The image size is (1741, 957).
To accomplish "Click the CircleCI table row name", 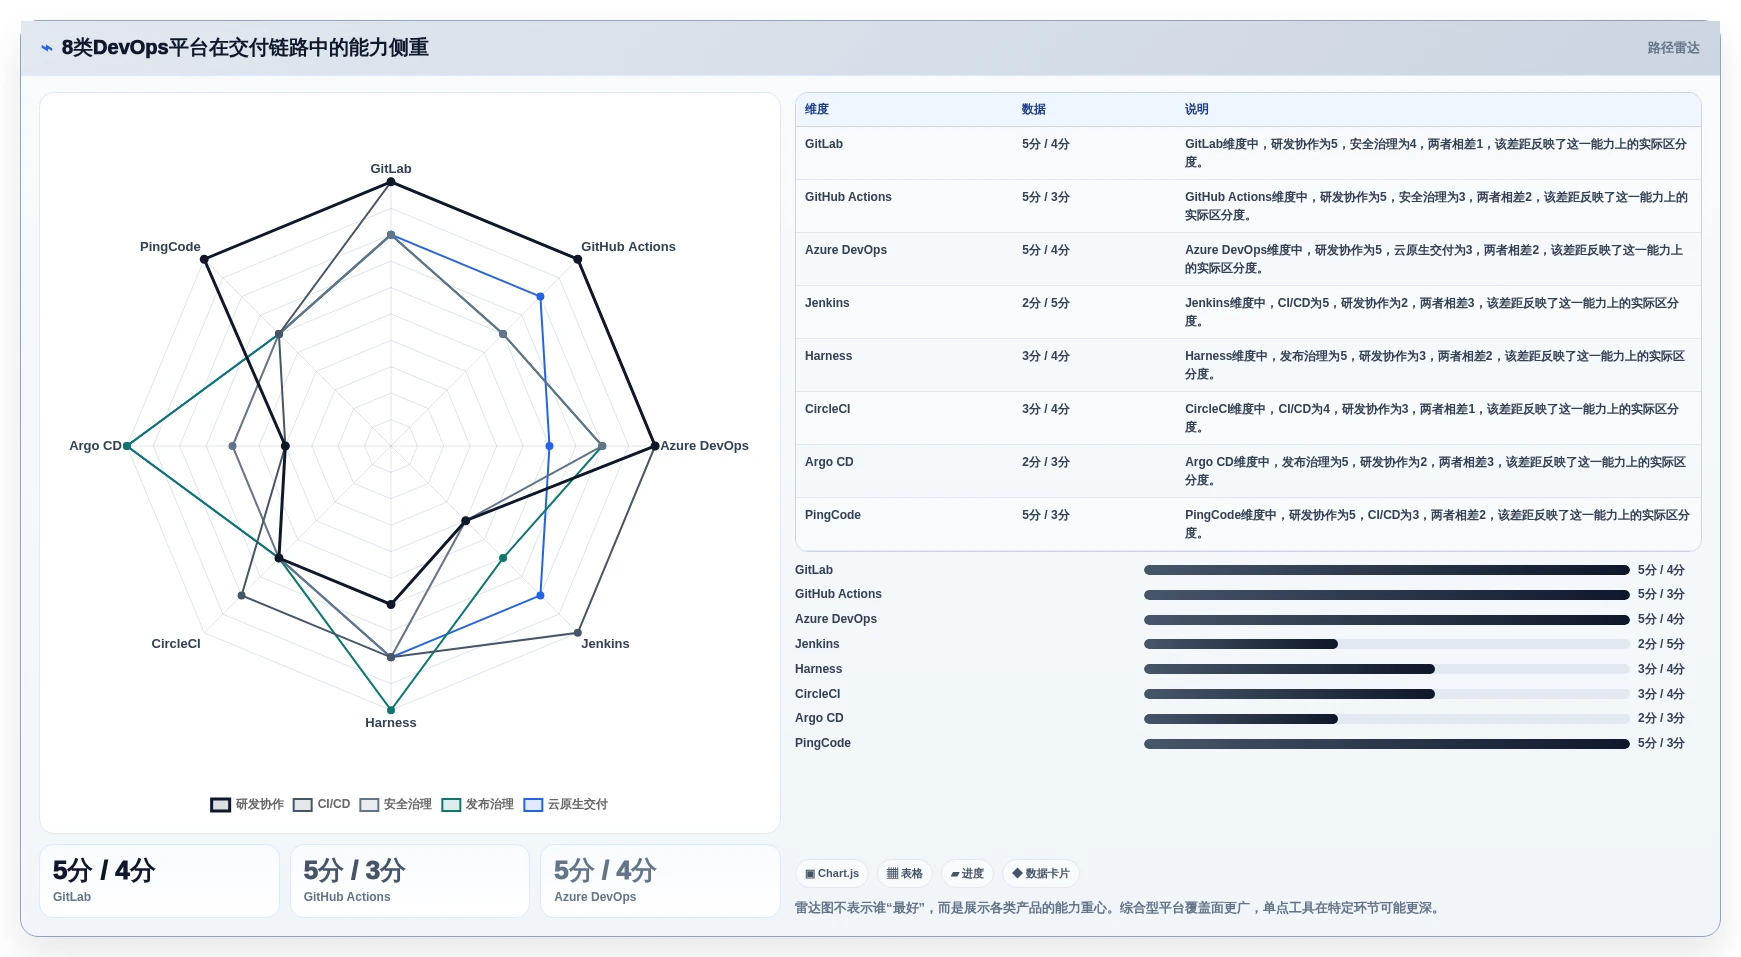I will (828, 409).
